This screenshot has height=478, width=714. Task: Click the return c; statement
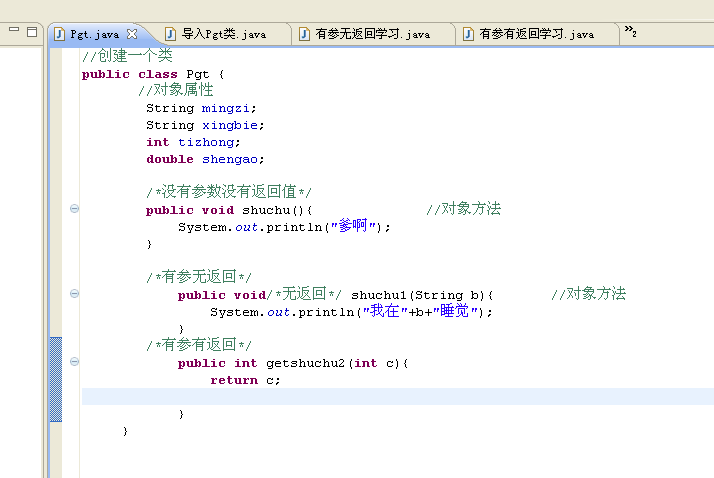[245, 380]
